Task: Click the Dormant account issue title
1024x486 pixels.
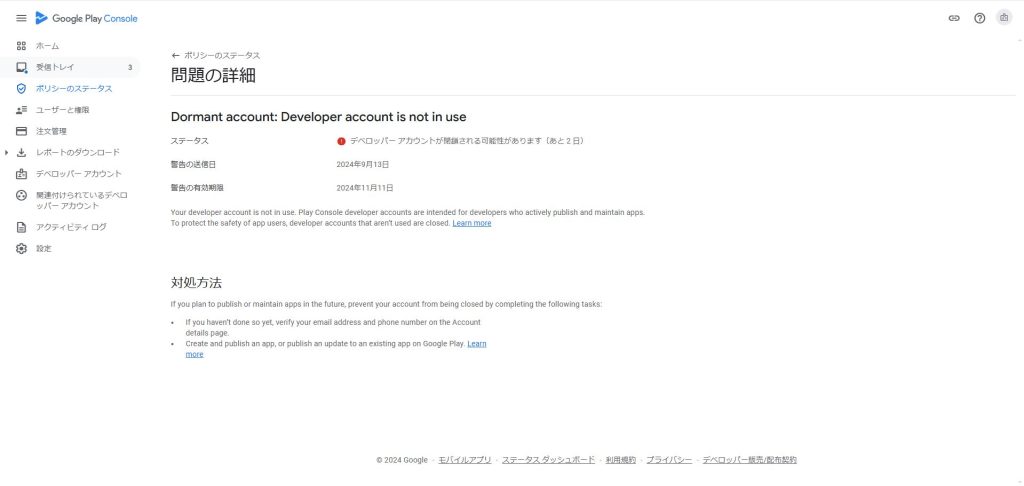Action: point(319,117)
